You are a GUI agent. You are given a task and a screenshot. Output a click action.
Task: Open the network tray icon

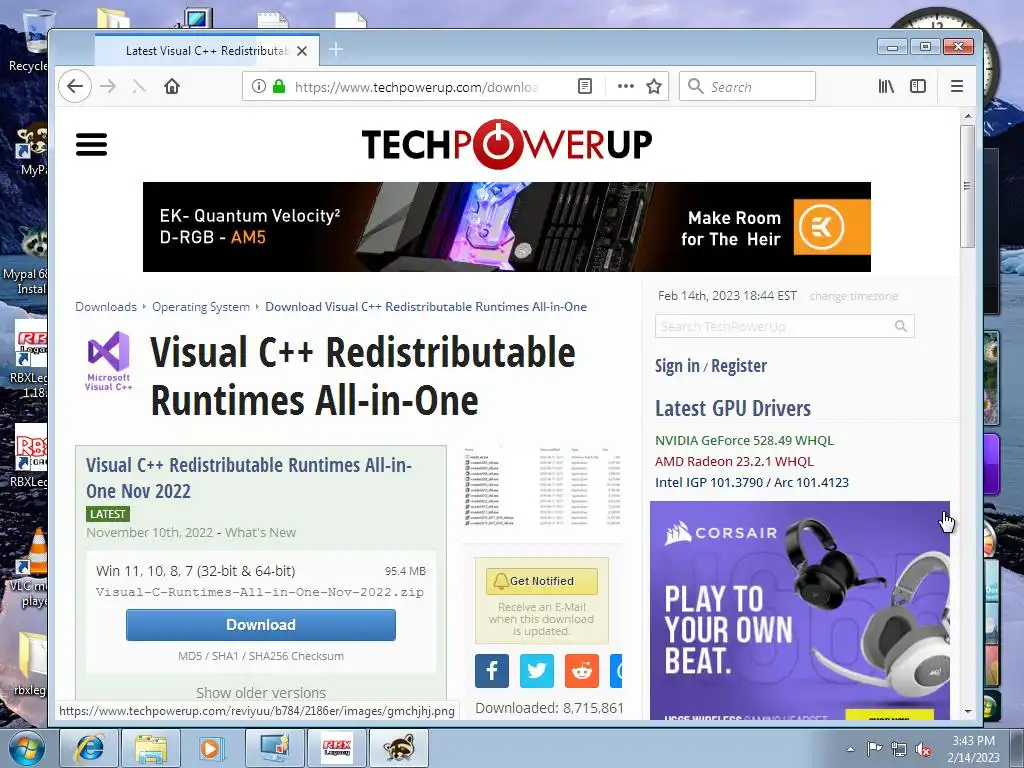899,750
